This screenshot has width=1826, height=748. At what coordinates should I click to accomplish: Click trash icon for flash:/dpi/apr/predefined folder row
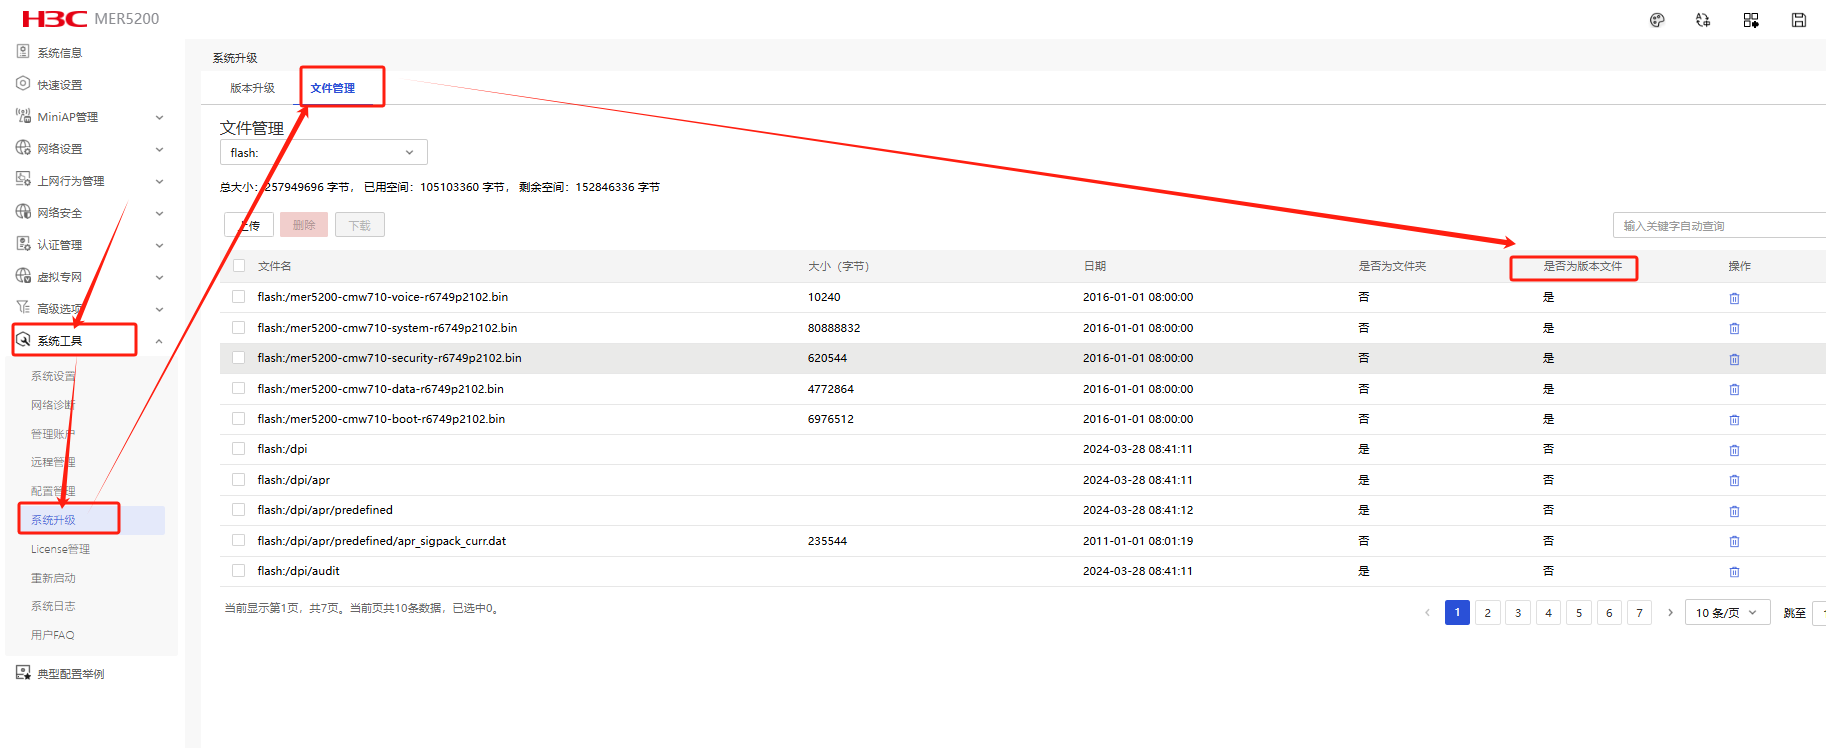point(1734,511)
